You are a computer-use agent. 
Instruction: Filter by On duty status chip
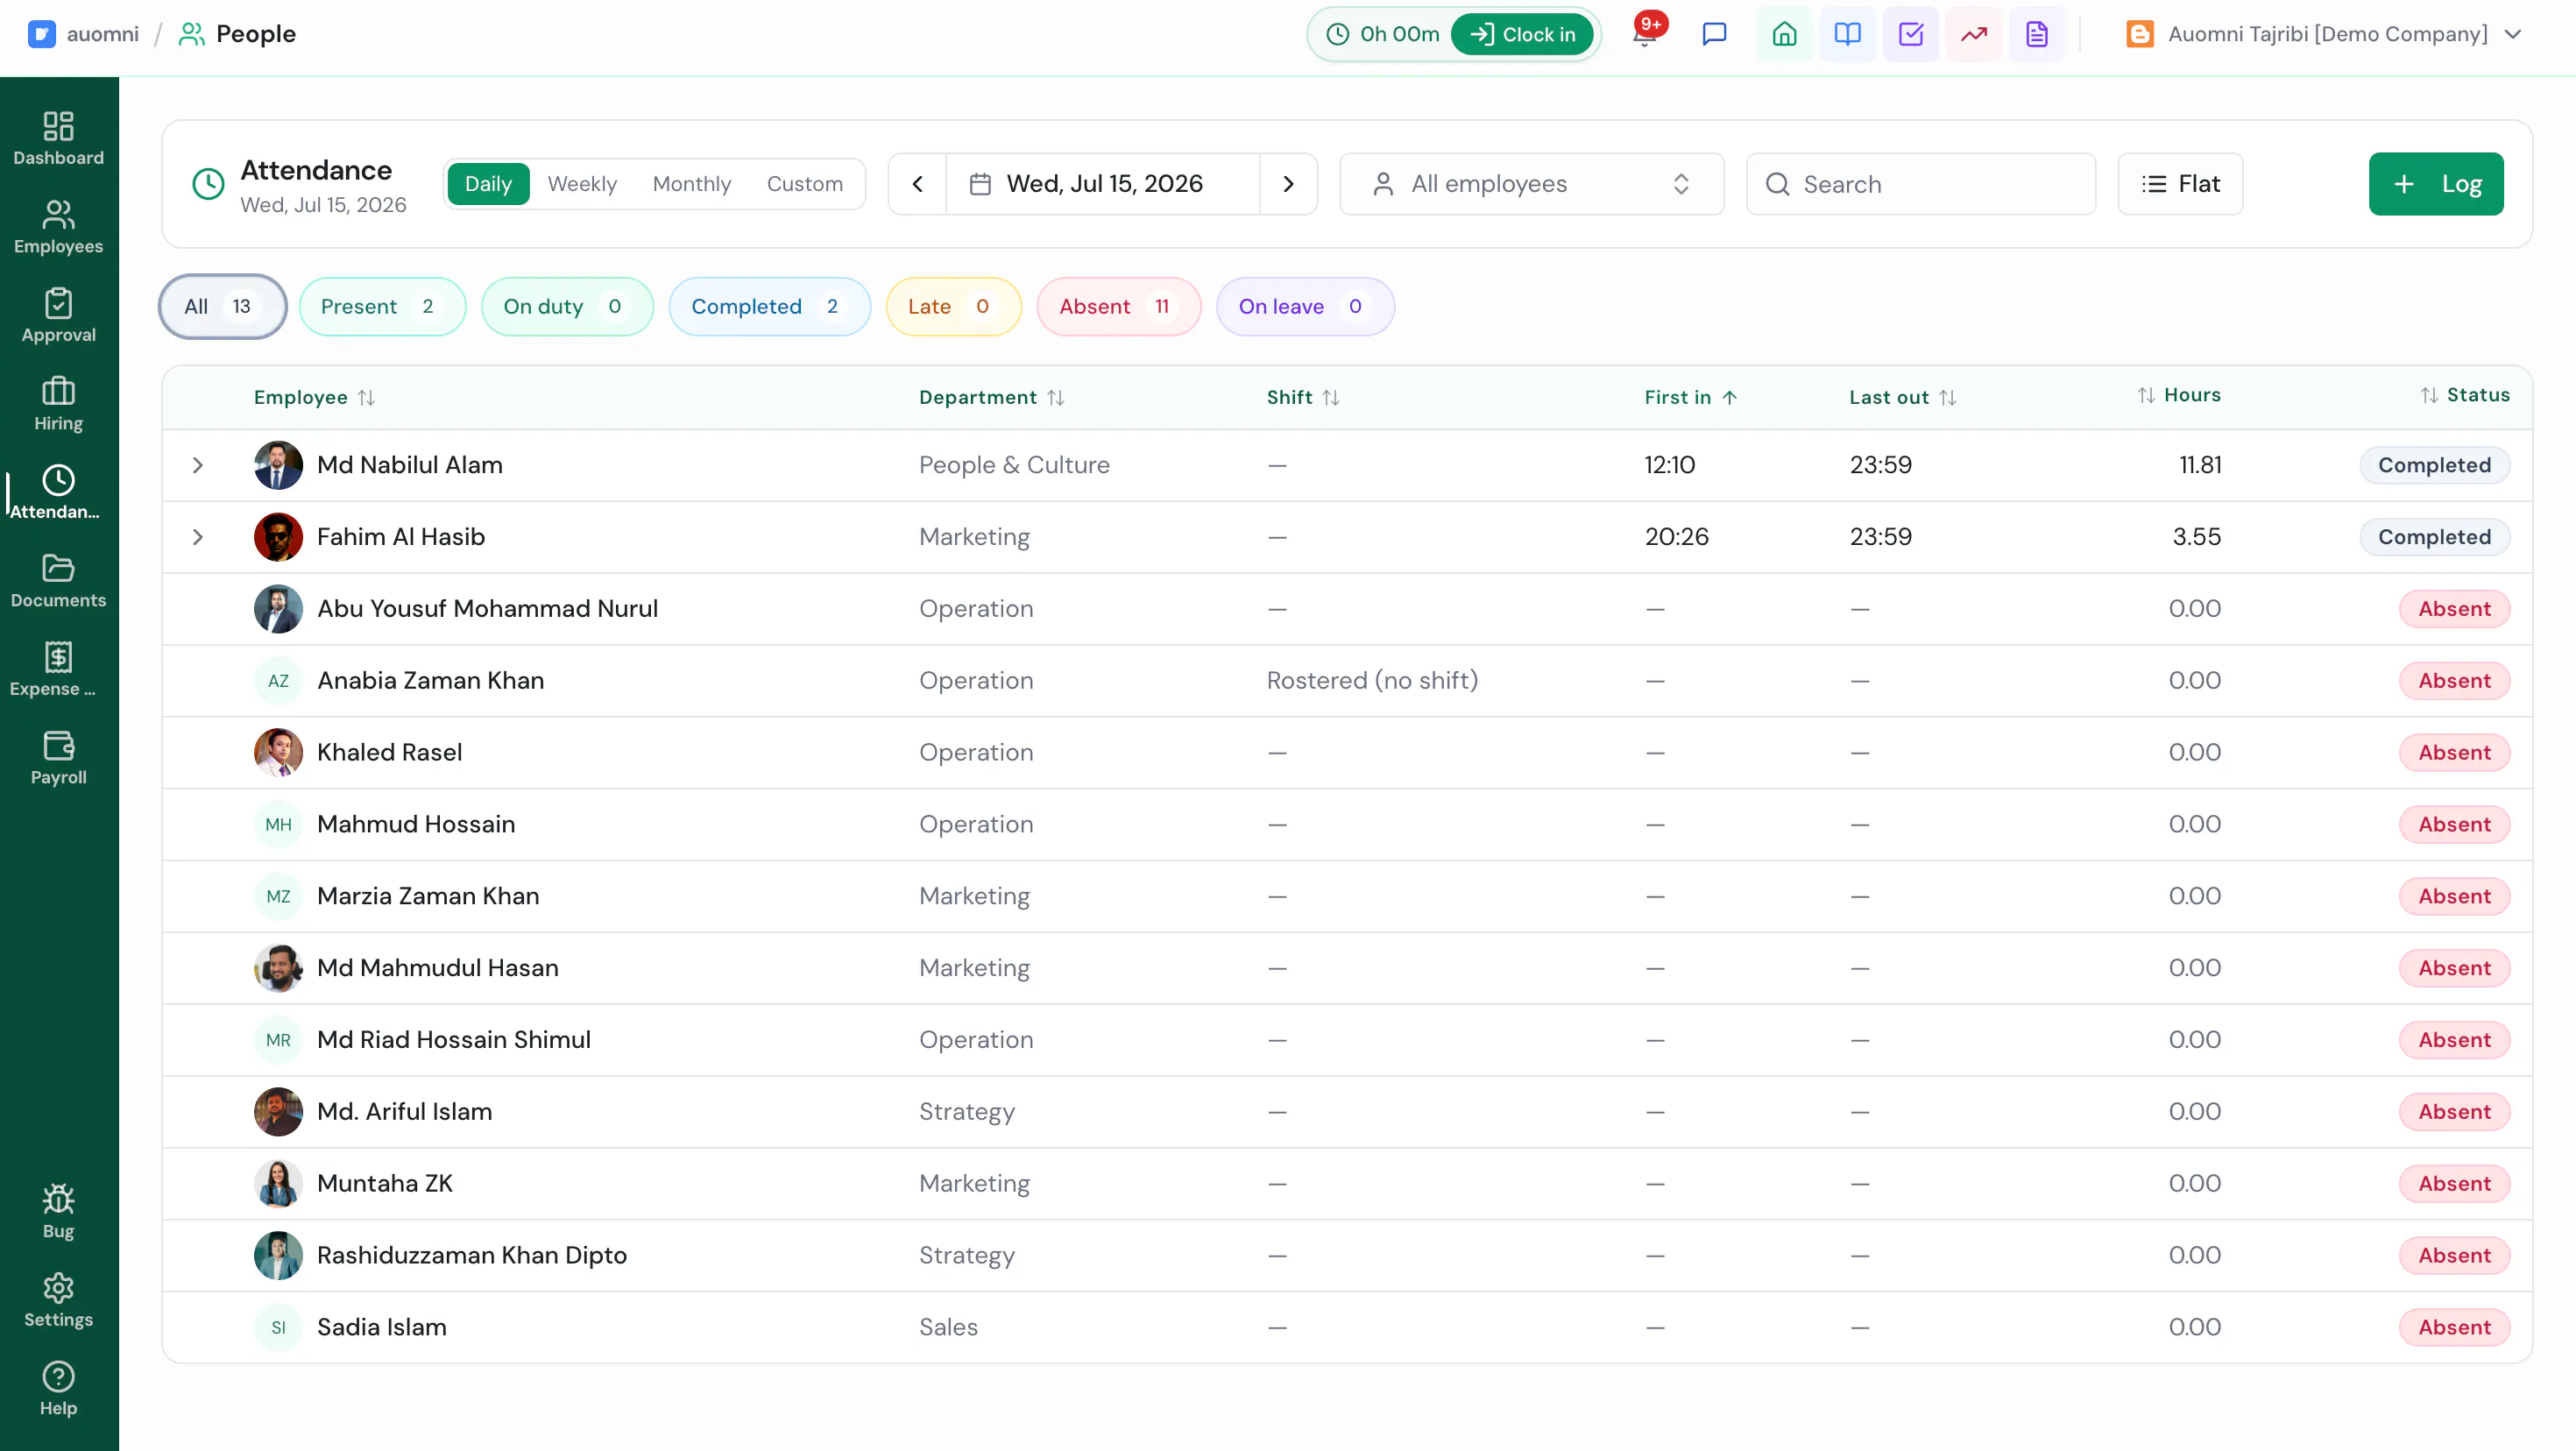coord(567,306)
